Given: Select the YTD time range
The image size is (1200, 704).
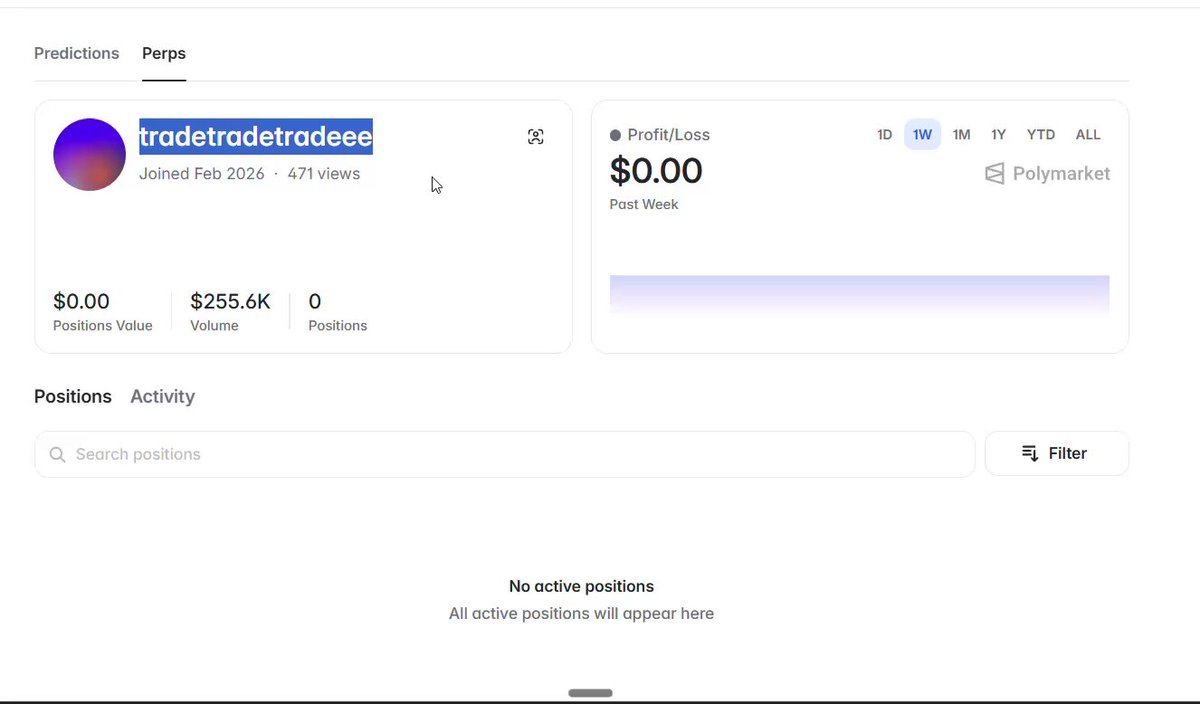Looking at the screenshot, I should (1041, 134).
